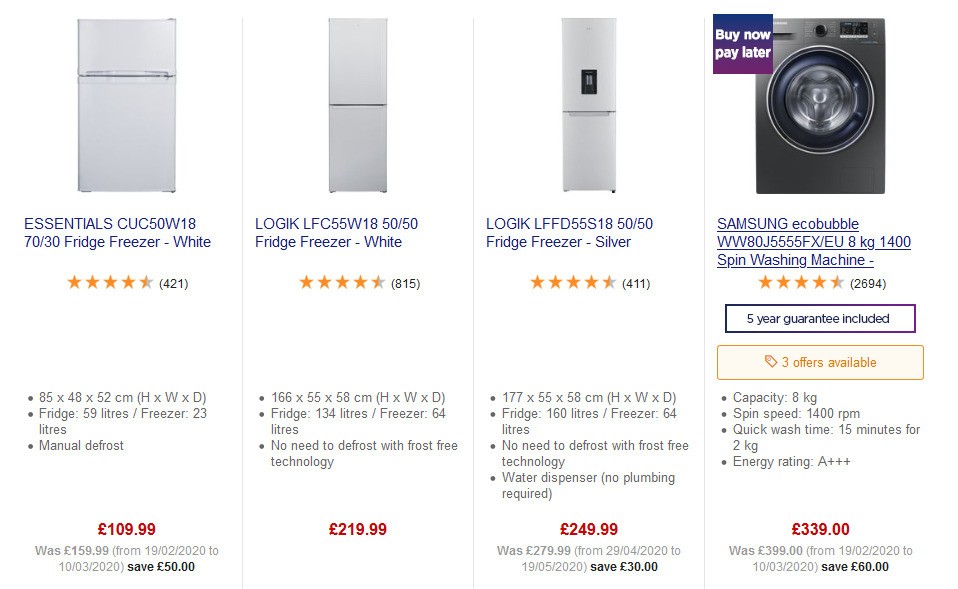Click a star in the LOGIK LFFD55S18 rating row
The height and width of the screenshot is (589, 958).
click(x=570, y=282)
